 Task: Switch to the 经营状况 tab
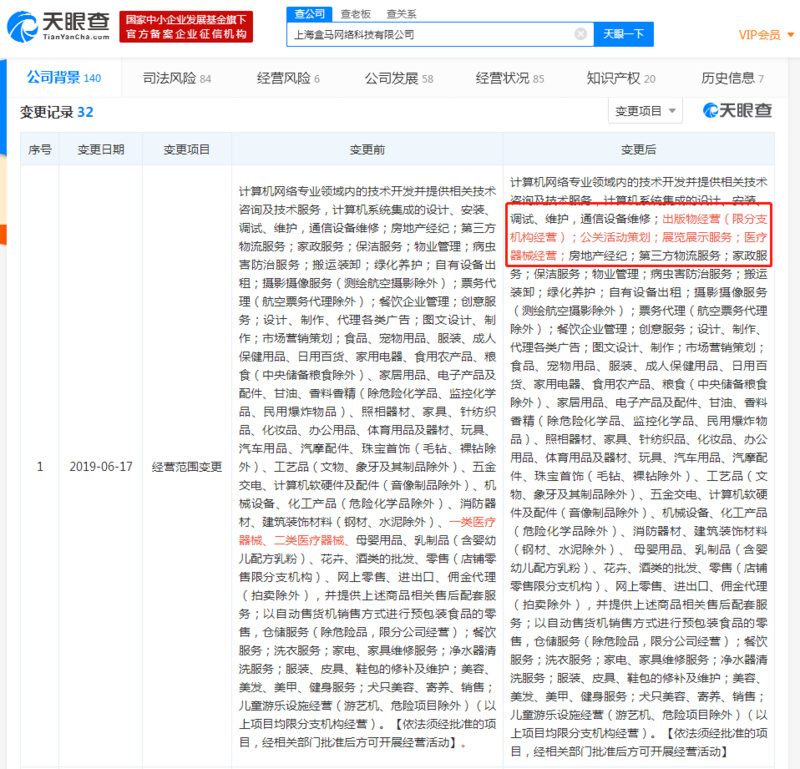[x=509, y=78]
